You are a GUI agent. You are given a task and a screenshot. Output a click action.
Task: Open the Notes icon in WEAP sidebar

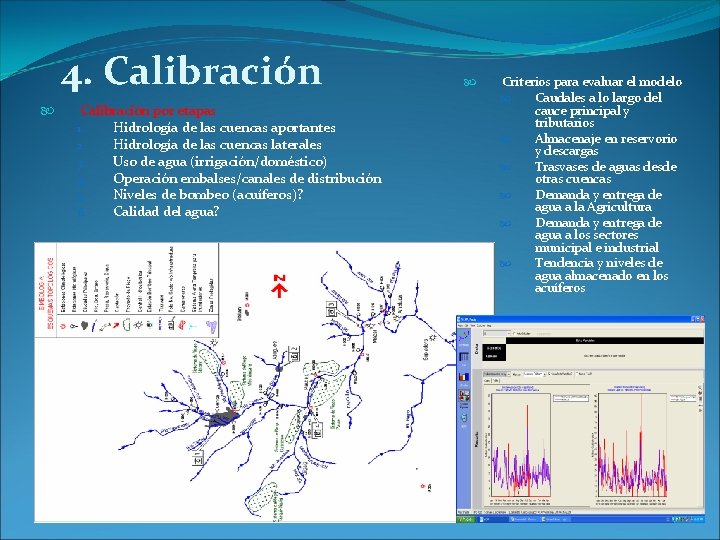pos(464,418)
